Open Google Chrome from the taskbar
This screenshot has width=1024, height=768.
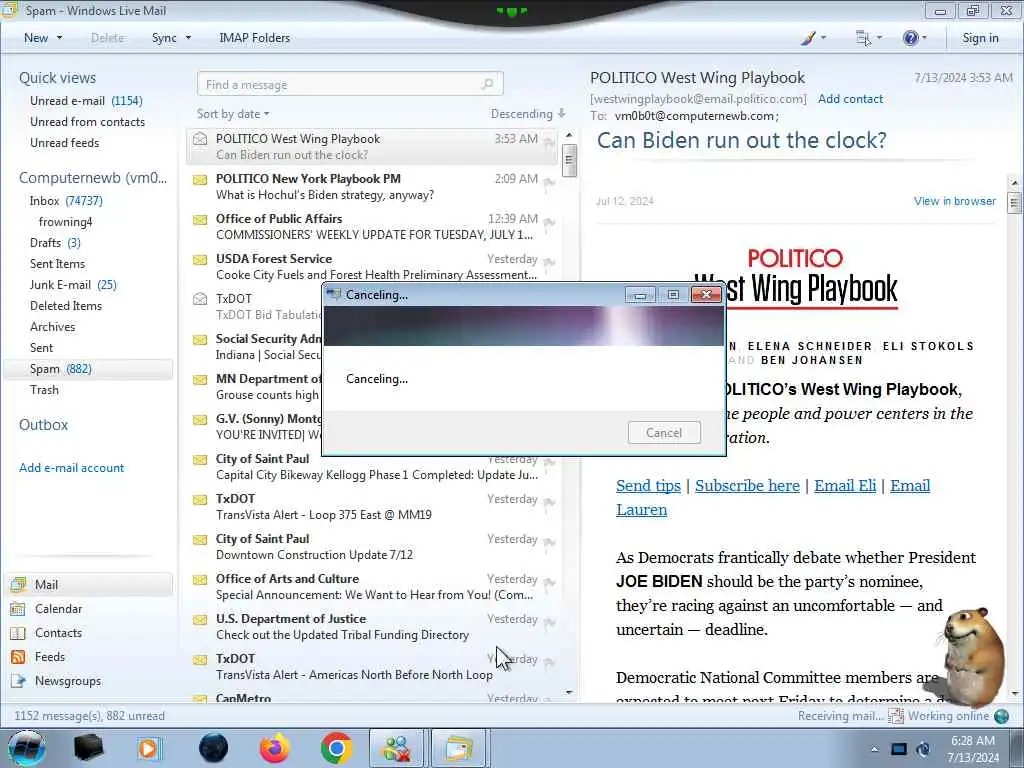click(x=336, y=748)
